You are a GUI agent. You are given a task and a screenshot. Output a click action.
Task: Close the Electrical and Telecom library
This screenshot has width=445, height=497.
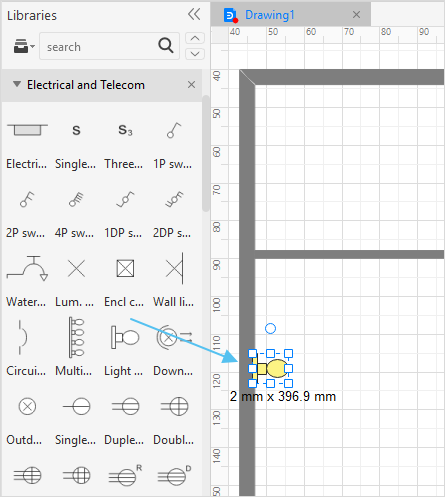click(191, 85)
